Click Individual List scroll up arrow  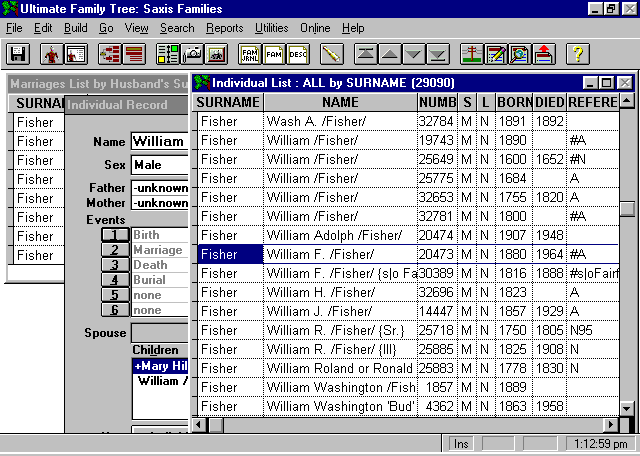pos(627,101)
